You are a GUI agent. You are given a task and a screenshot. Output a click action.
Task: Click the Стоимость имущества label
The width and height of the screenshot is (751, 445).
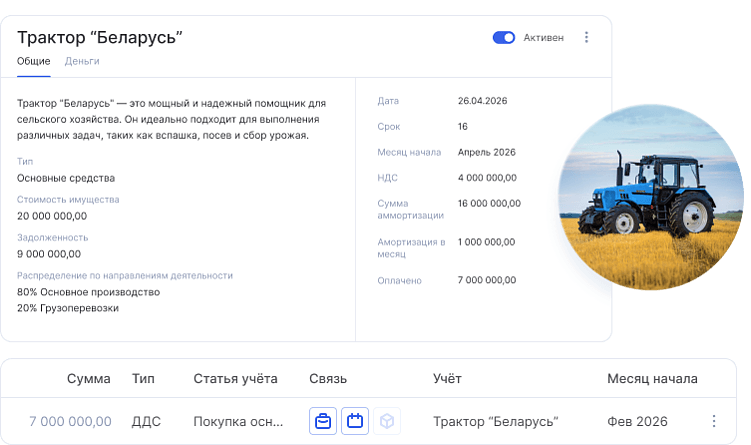[x=68, y=200]
